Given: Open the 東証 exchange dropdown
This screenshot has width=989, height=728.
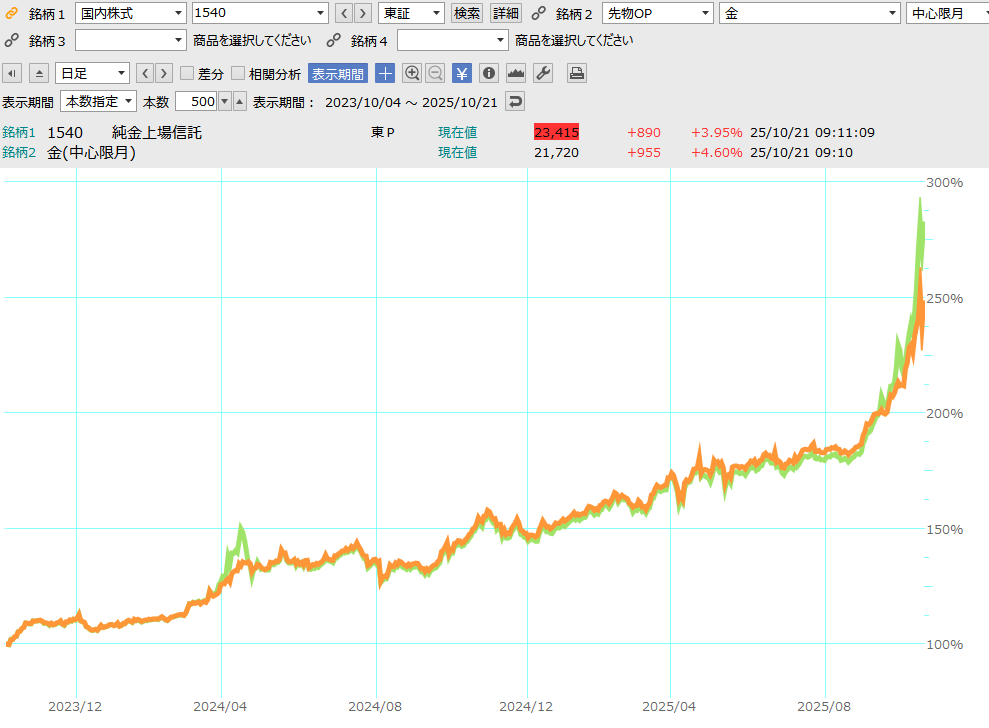Looking at the screenshot, I should (x=411, y=13).
